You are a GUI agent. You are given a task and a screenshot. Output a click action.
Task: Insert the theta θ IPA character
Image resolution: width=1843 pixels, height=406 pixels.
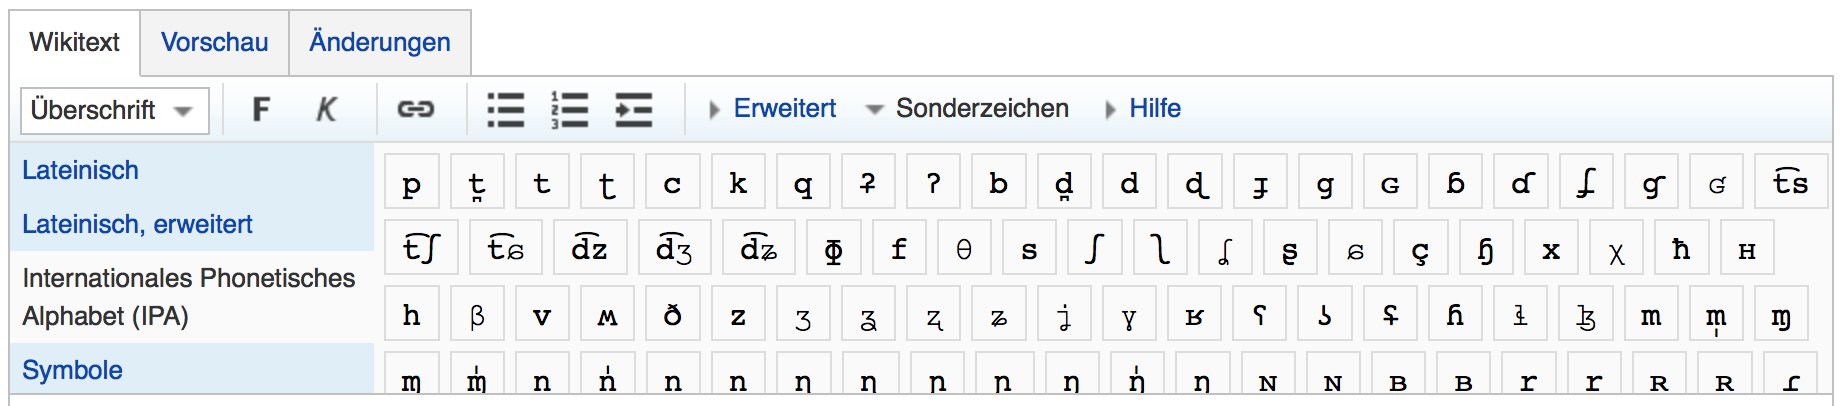[x=964, y=249]
